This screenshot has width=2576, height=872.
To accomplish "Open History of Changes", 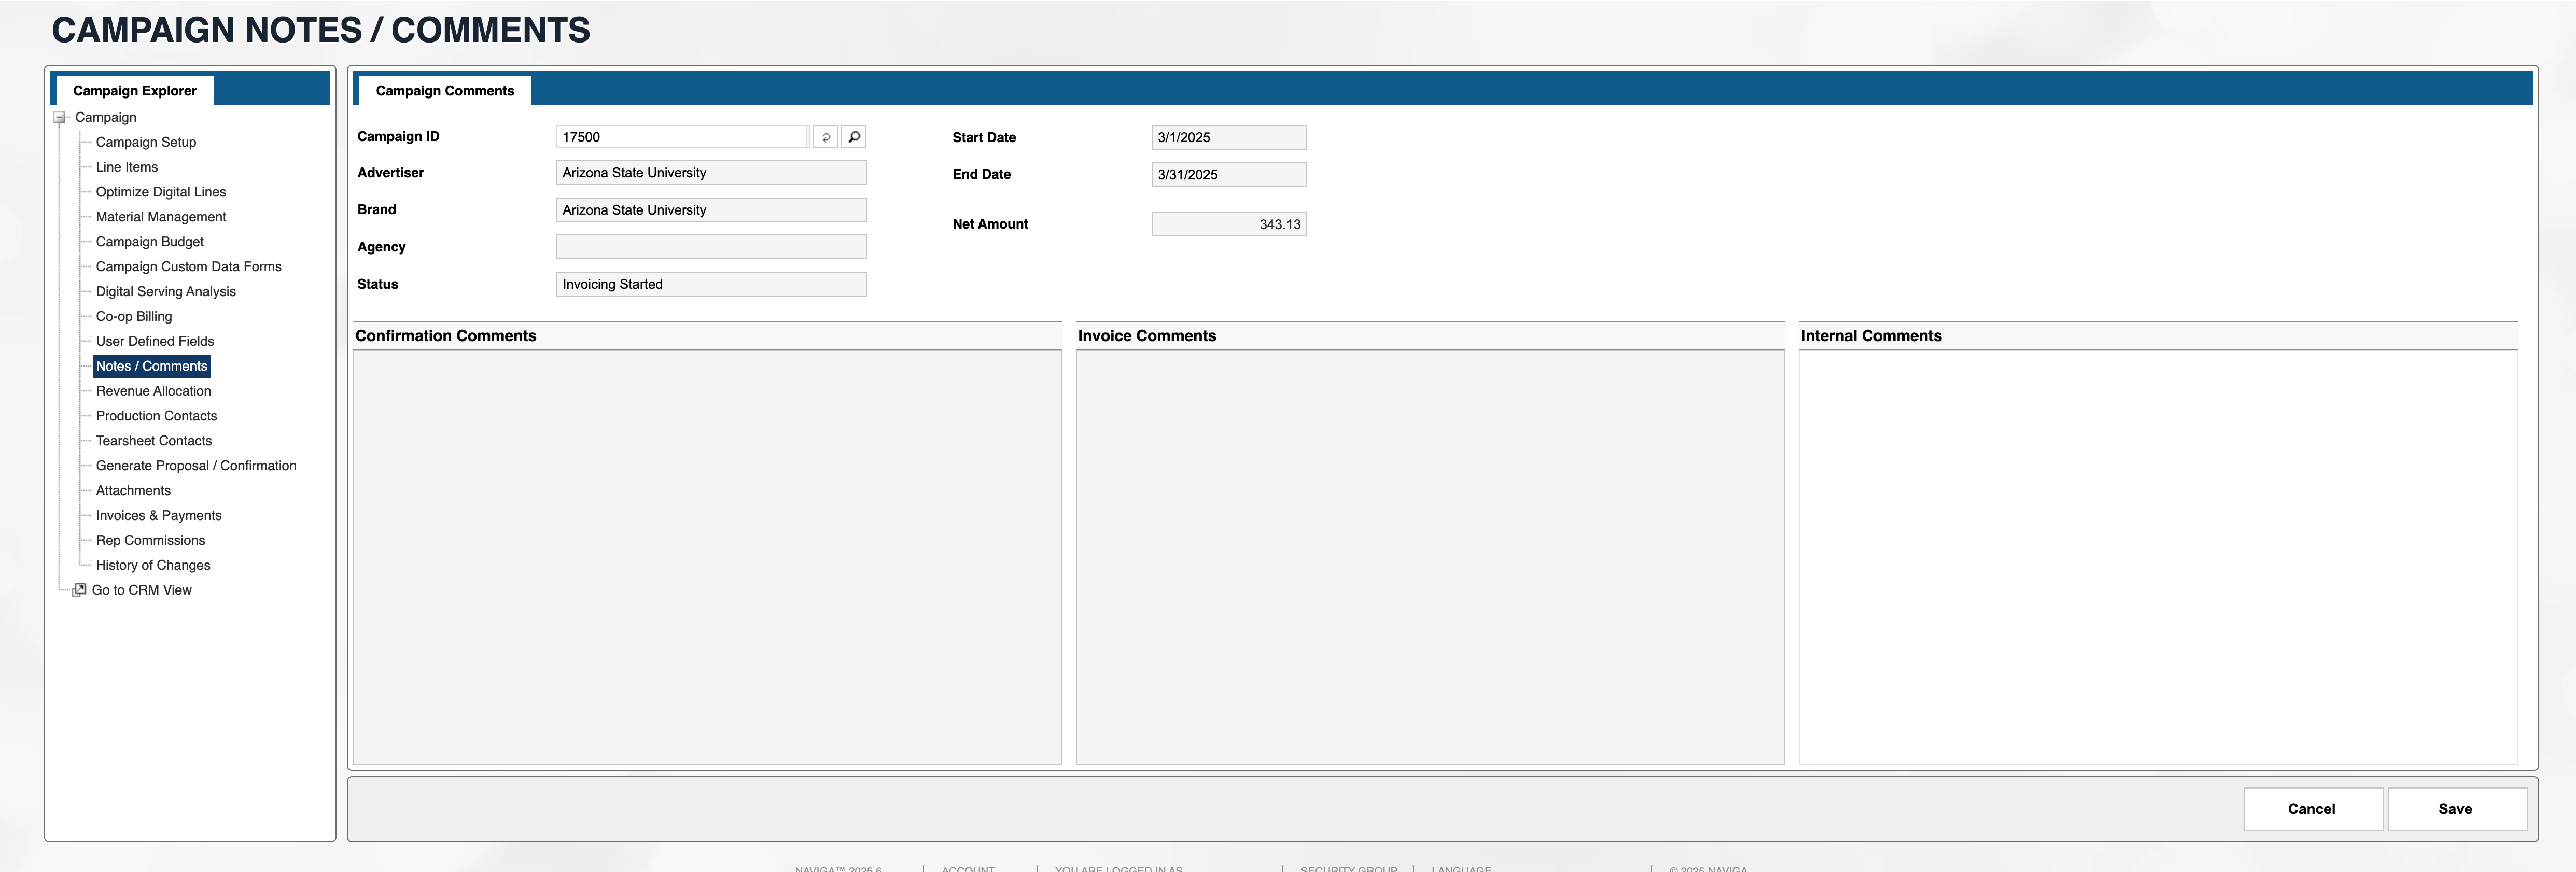I will 153,565.
